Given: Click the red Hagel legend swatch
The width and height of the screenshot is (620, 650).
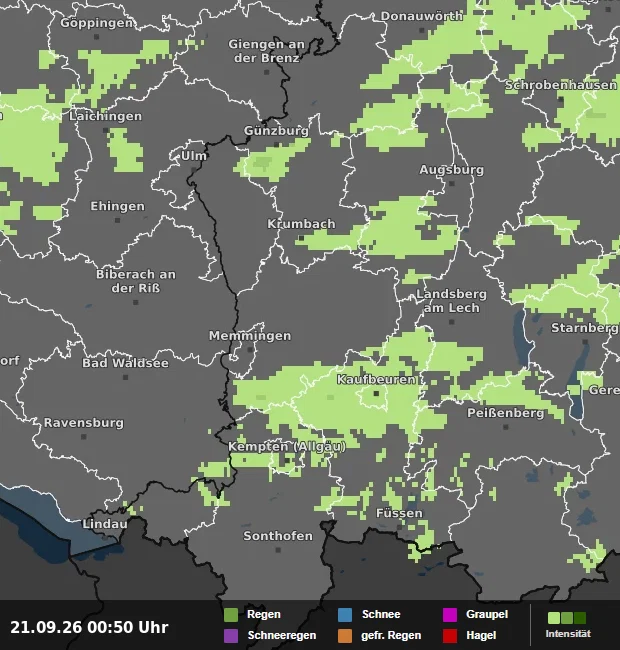Looking at the screenshot, I should 450,635.
